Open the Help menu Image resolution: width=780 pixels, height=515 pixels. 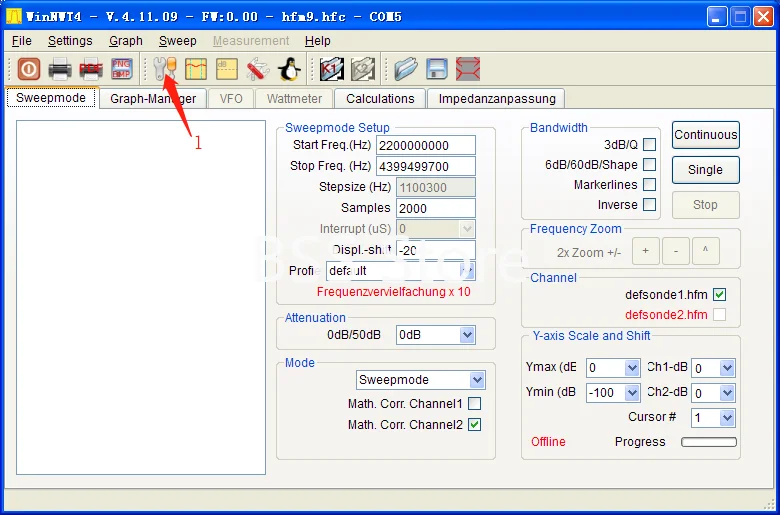(x=317, y=41)
